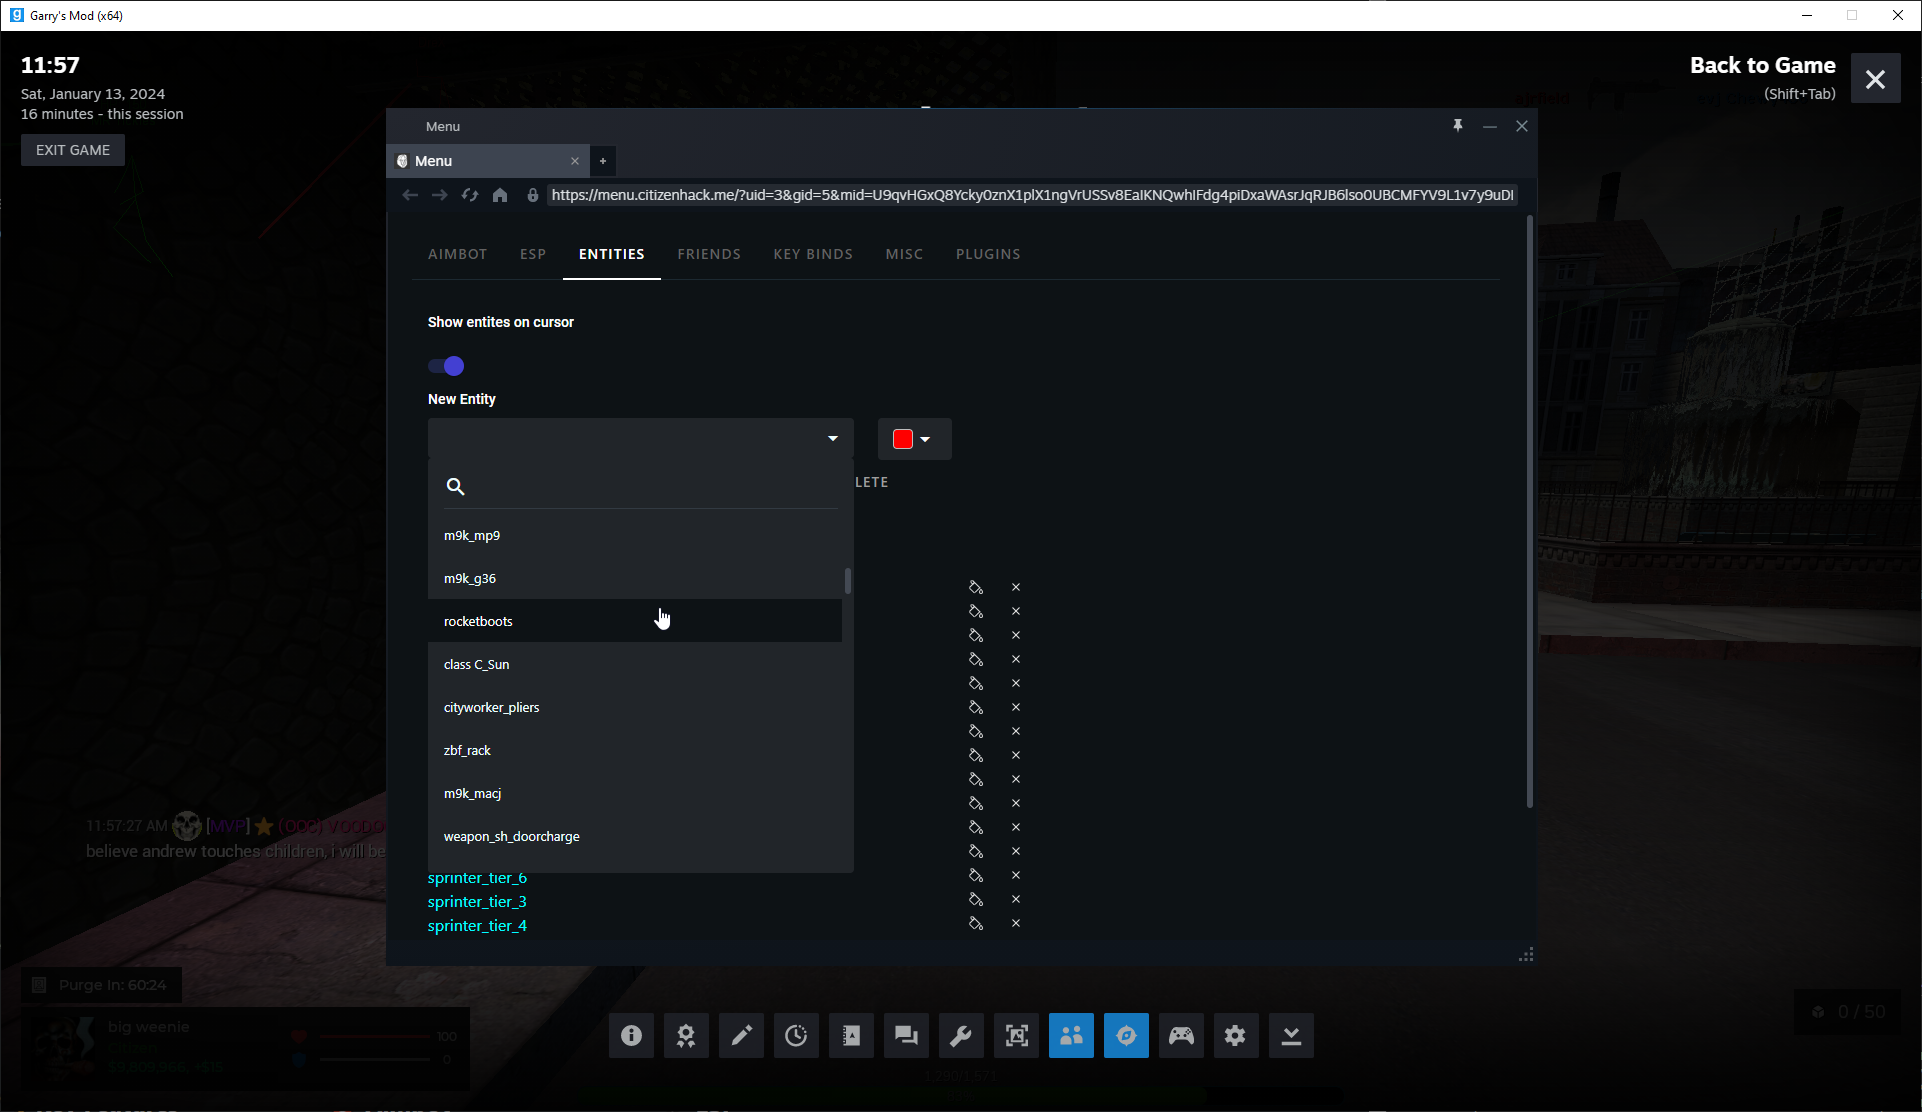The width and height of the screenshot is (1922, 1112).
Task: Click the entity search input field
Action: click(x=650, y=487)
